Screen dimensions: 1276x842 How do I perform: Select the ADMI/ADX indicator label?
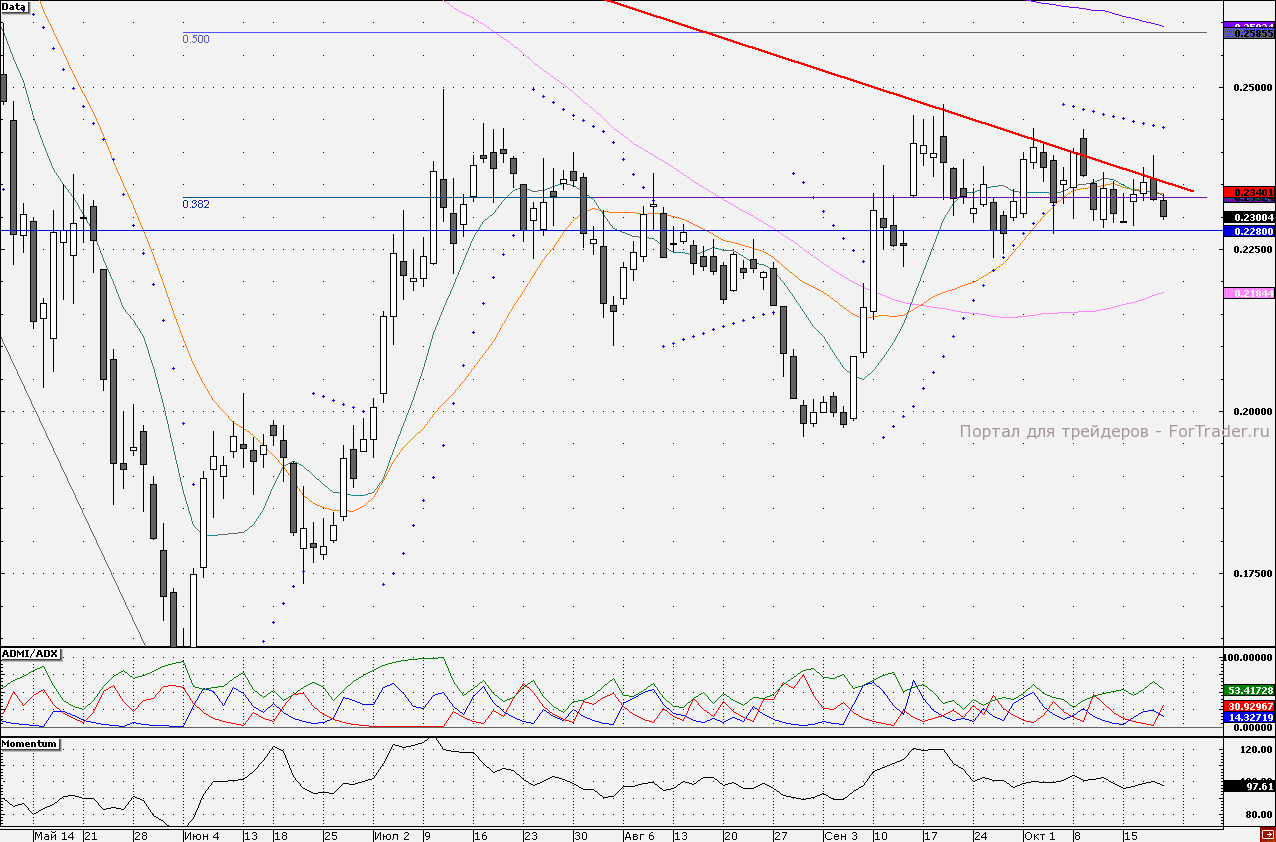(x=31, y=654)
